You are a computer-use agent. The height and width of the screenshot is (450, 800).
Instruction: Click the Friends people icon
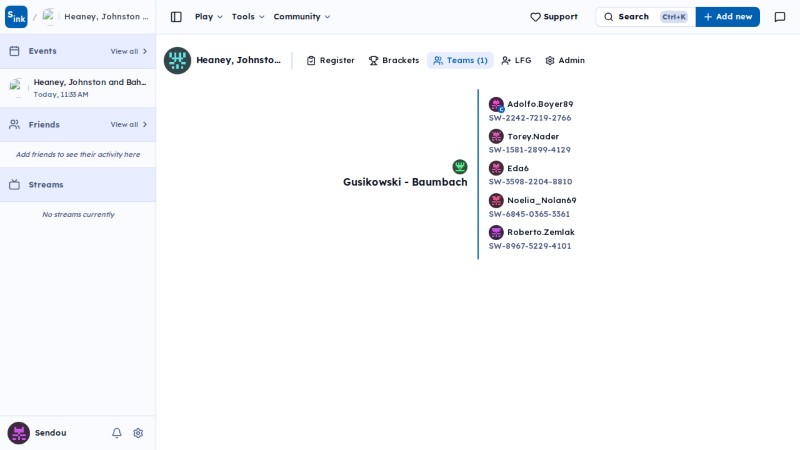pyautogui.click(x=14, y=124)
